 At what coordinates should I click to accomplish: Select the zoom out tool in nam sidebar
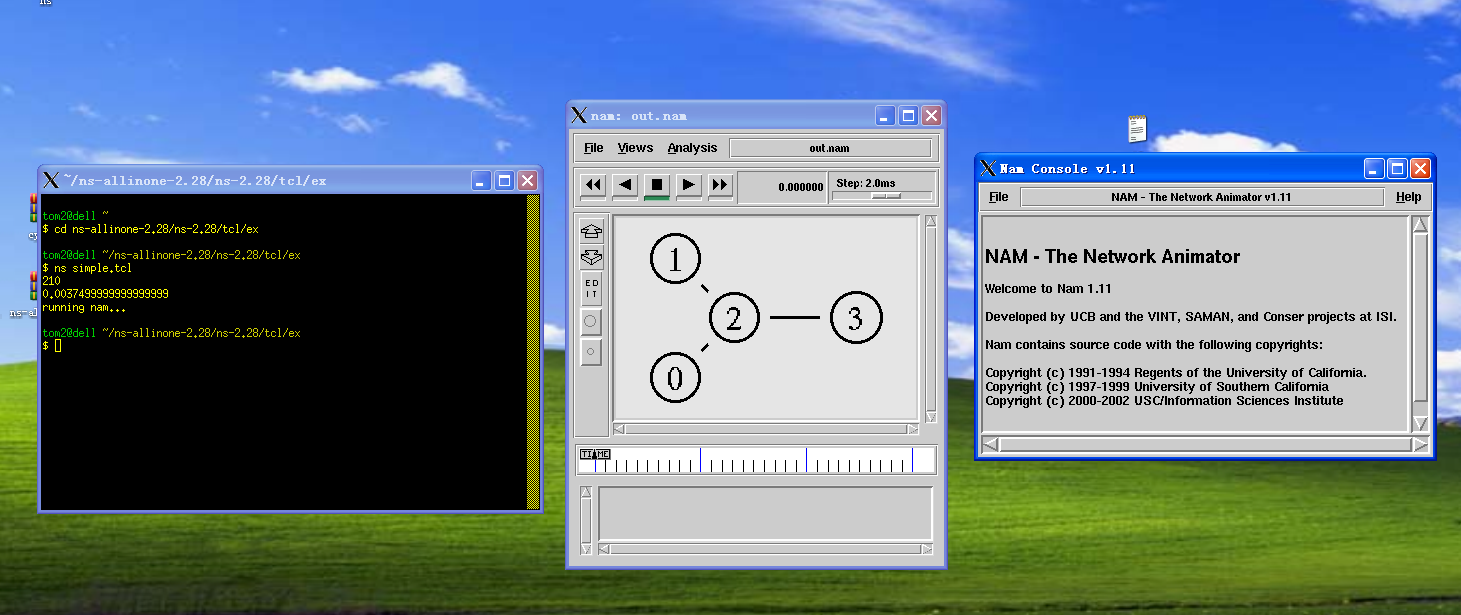tap(591, 257)
